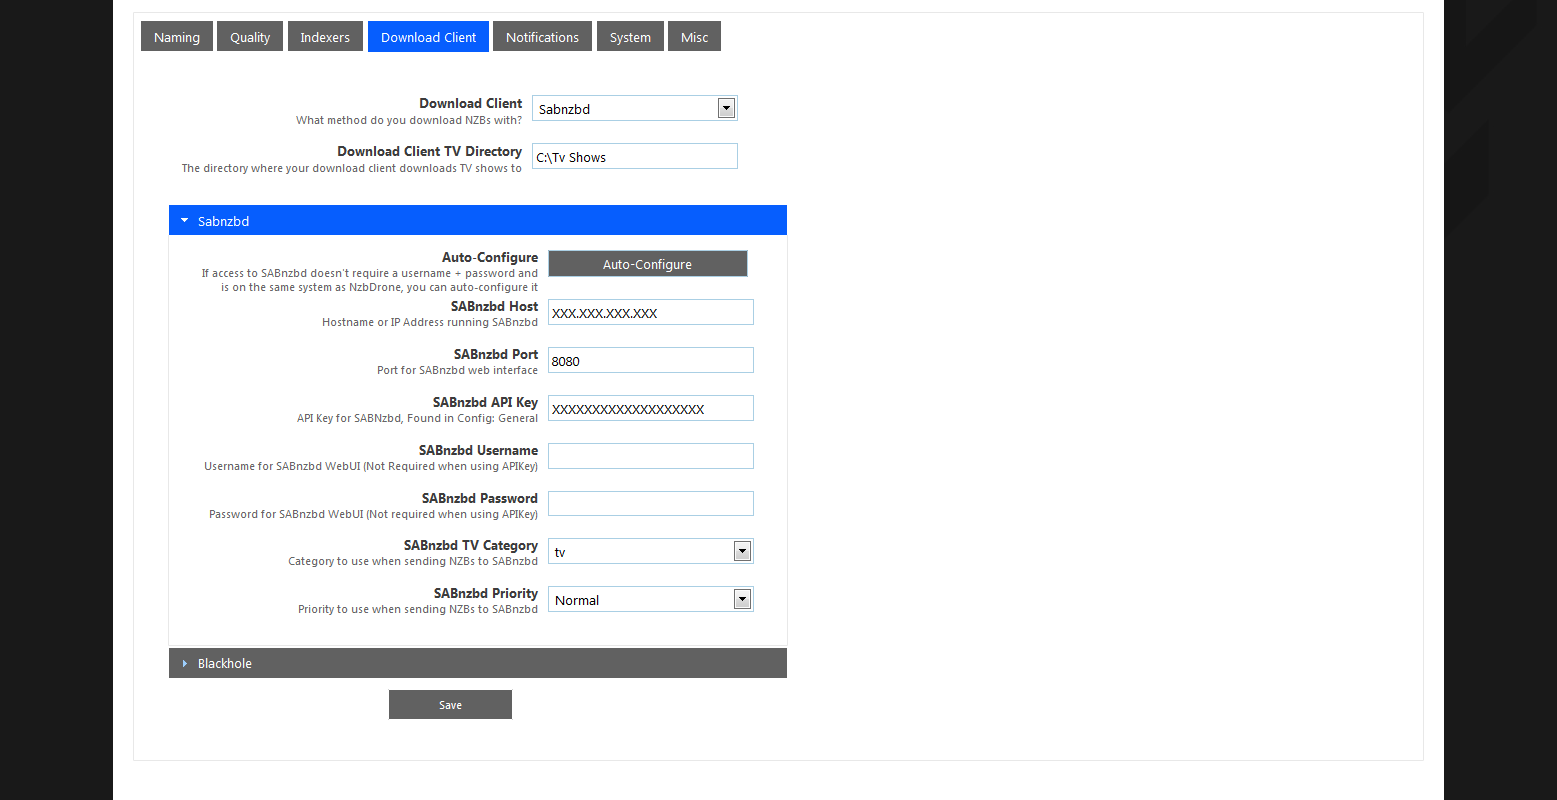Screen dimensions: 1557x800
Task: Click the Auto-Configure button
Action: 647,264
